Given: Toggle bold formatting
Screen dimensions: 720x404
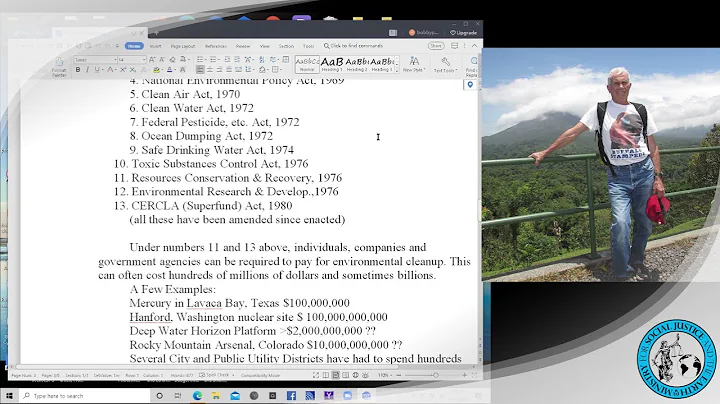Looking at the screenshot, I should (x=78, y=70).
